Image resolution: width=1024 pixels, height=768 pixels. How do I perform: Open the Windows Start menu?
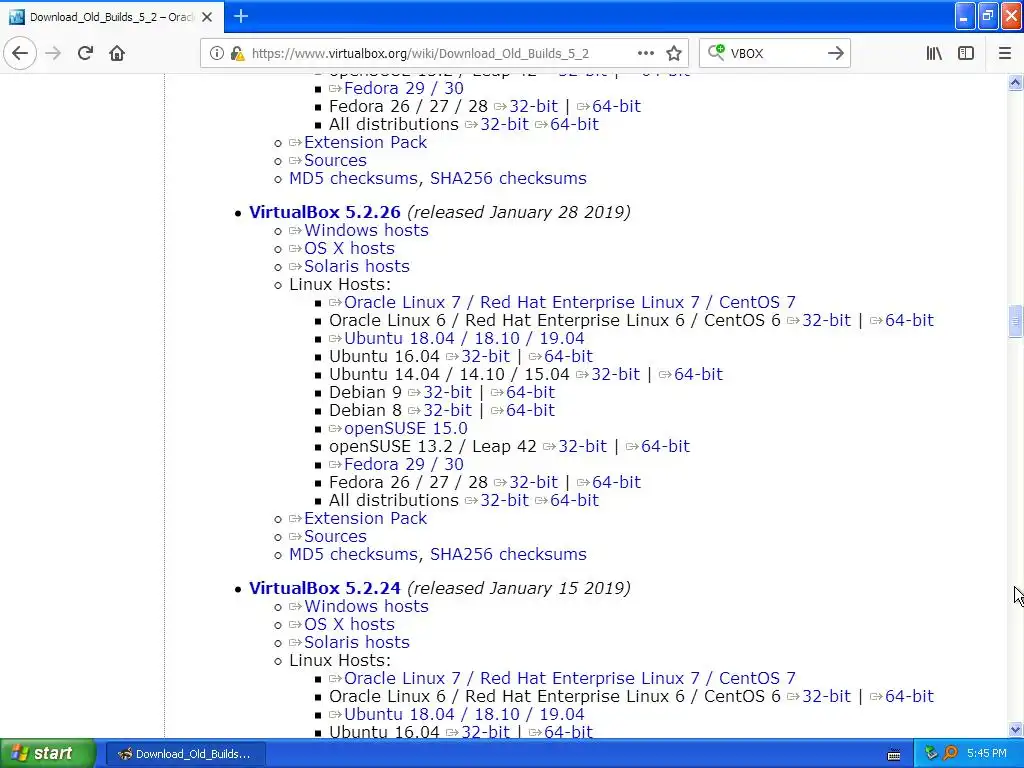(x=48, y=754)
